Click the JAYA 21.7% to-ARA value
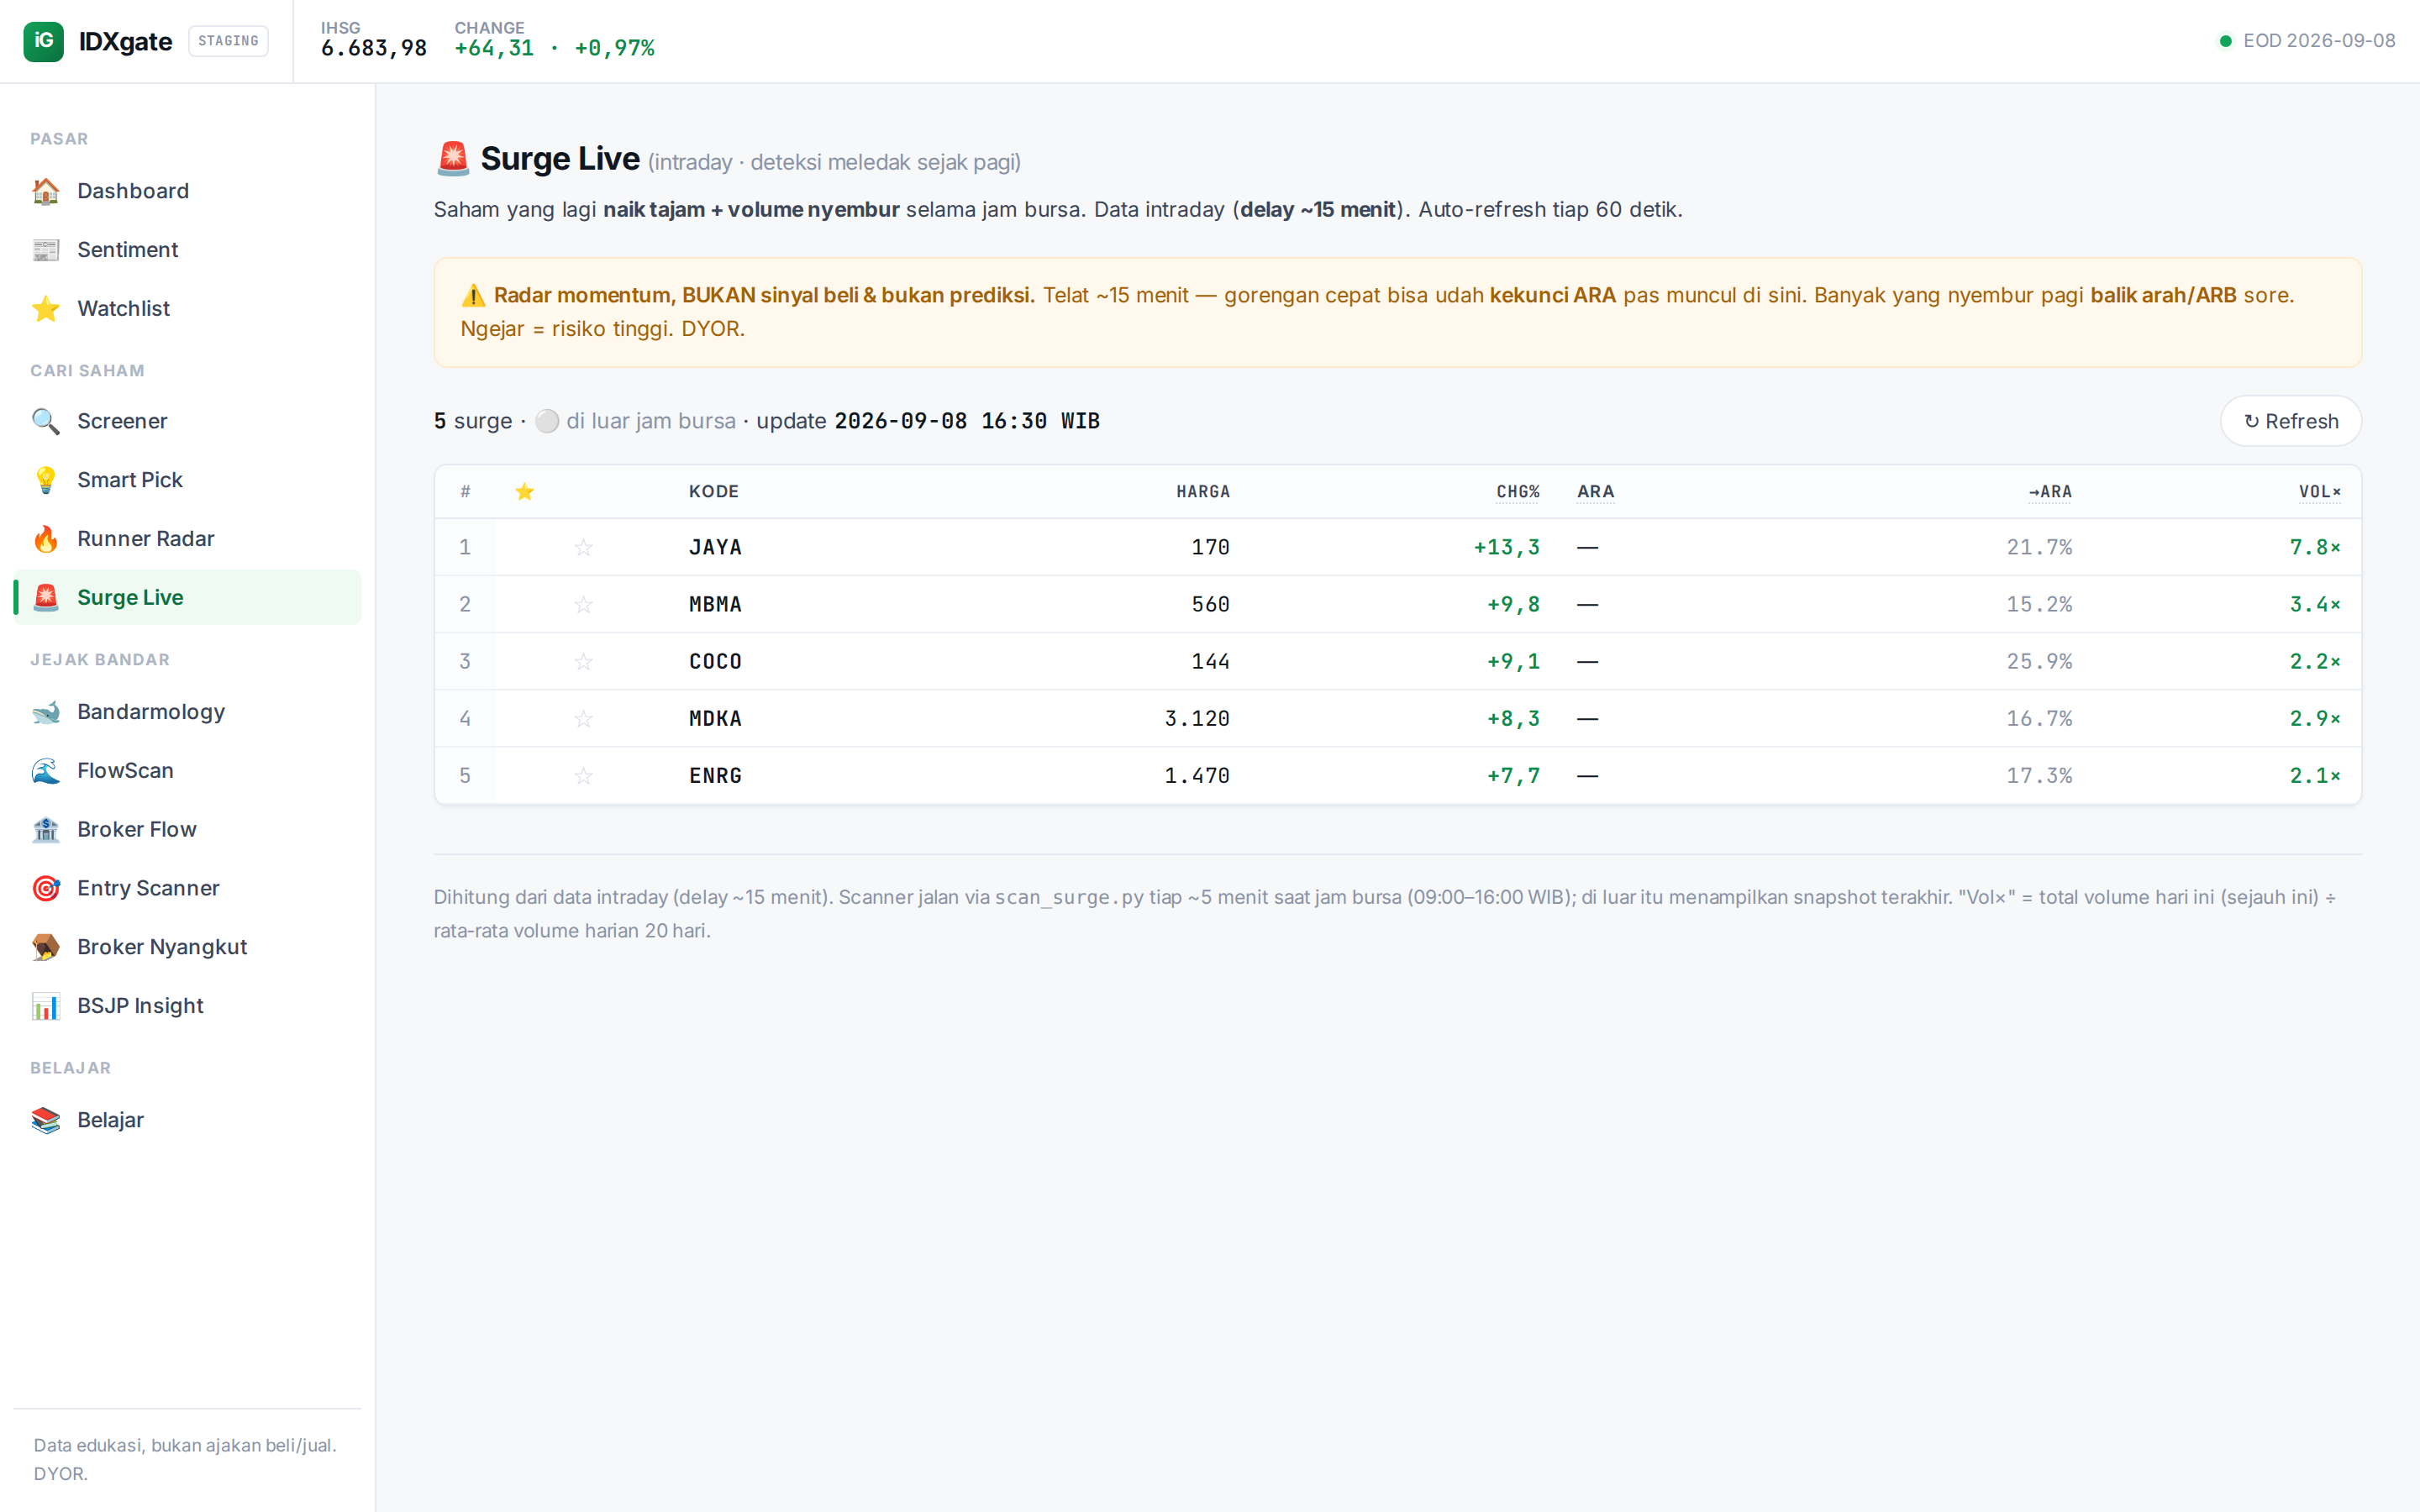Image resolution: width=2420 pixels, height=1512 pixels. tap(2039, 547)
